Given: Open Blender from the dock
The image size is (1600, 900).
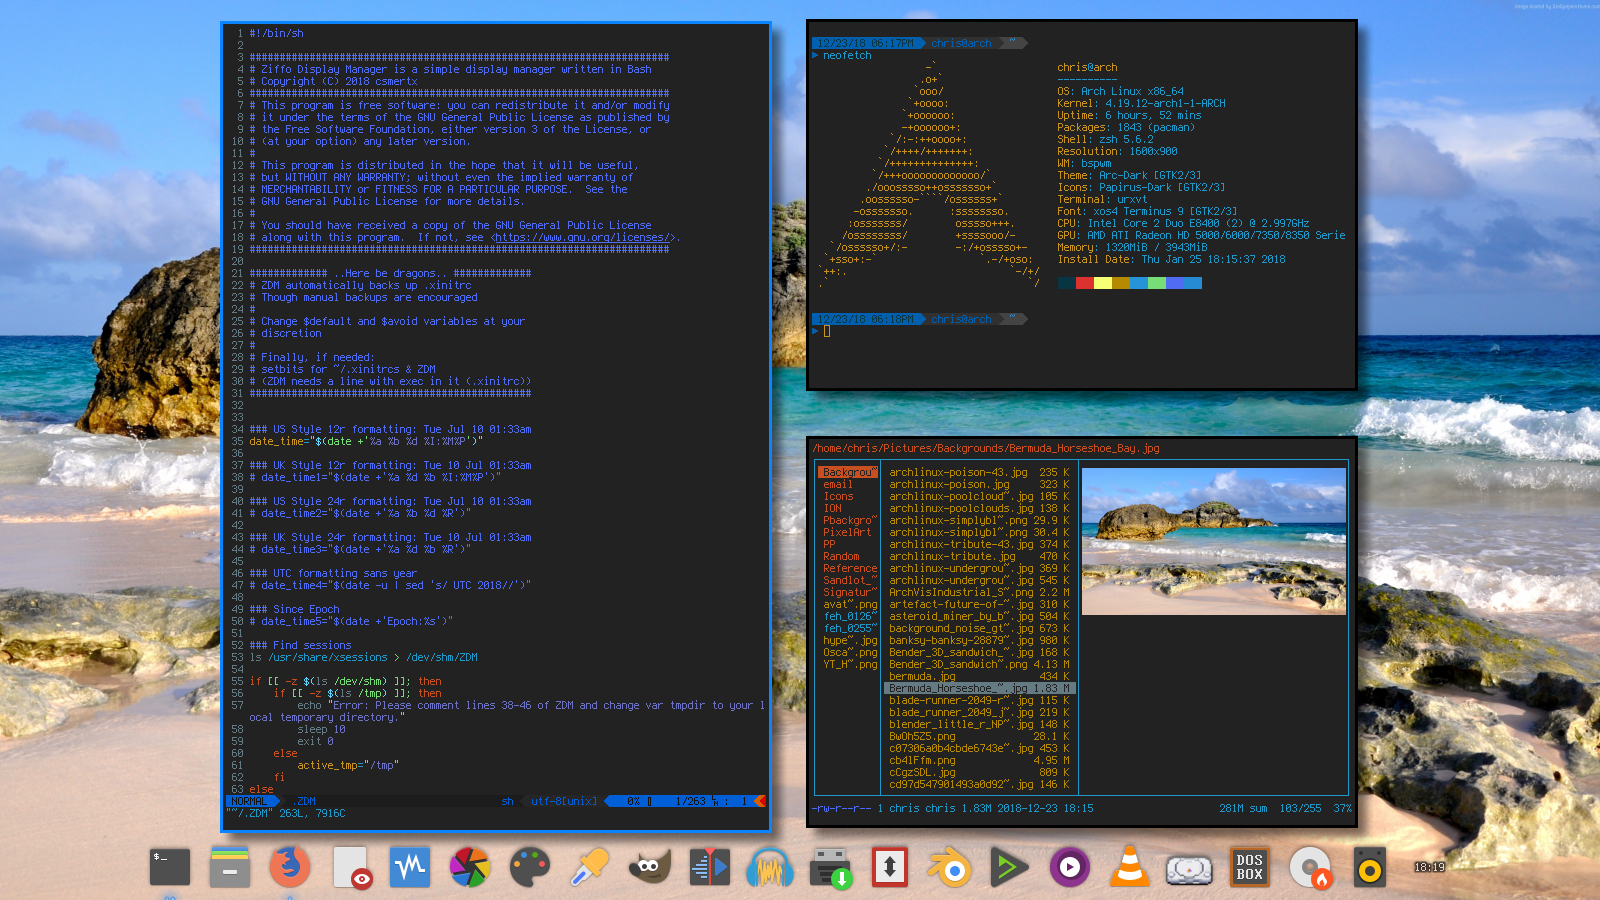Looking at the screenshot, I should click(x=950, y=867).
